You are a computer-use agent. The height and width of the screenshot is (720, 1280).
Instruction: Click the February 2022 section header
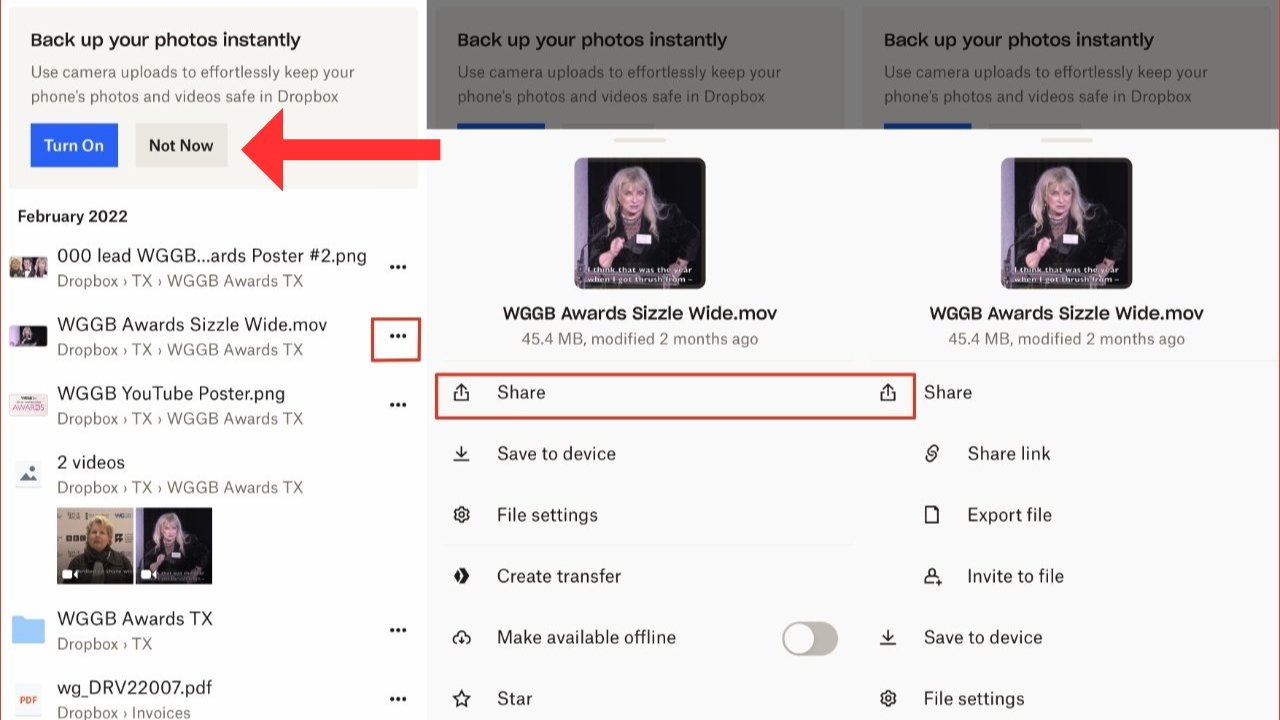72,216
